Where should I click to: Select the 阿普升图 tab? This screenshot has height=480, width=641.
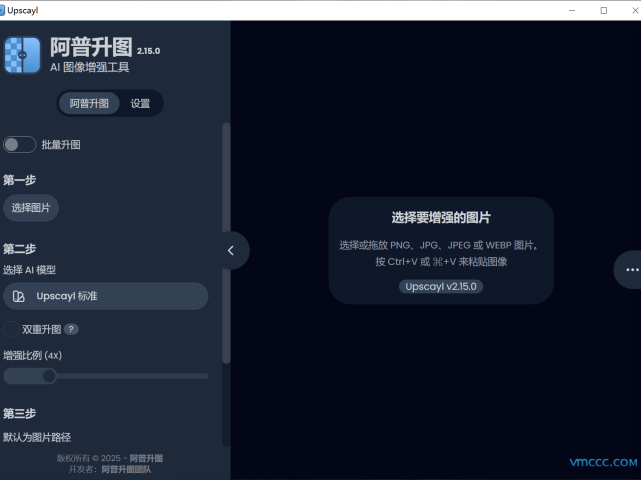coord(89,103)
